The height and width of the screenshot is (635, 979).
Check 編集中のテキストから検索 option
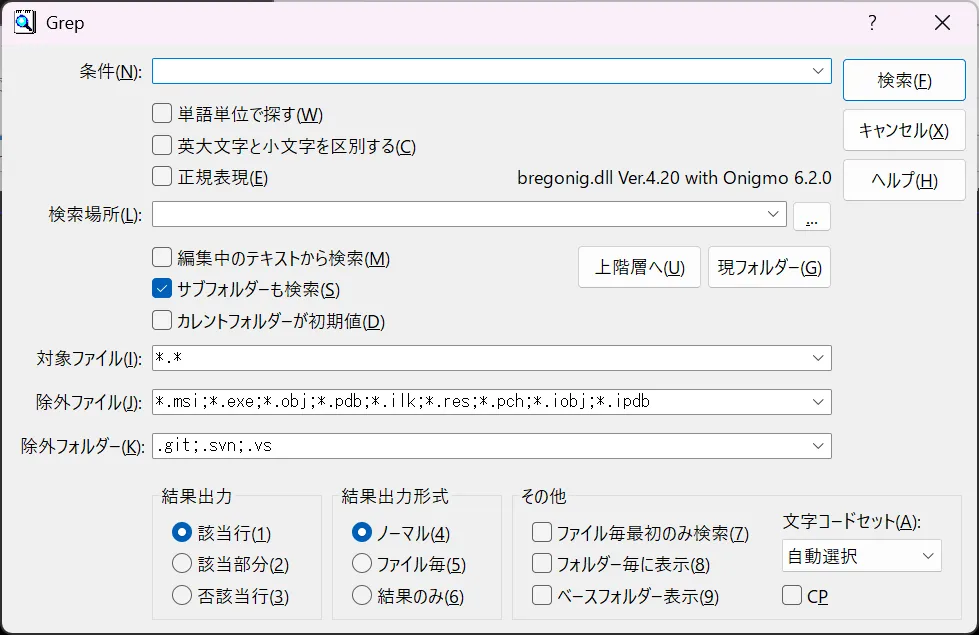(162, 258)
